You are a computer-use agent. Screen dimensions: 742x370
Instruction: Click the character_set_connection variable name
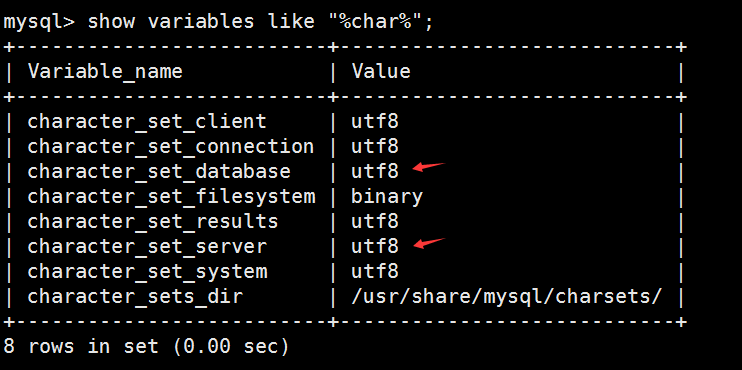point(171,147)
